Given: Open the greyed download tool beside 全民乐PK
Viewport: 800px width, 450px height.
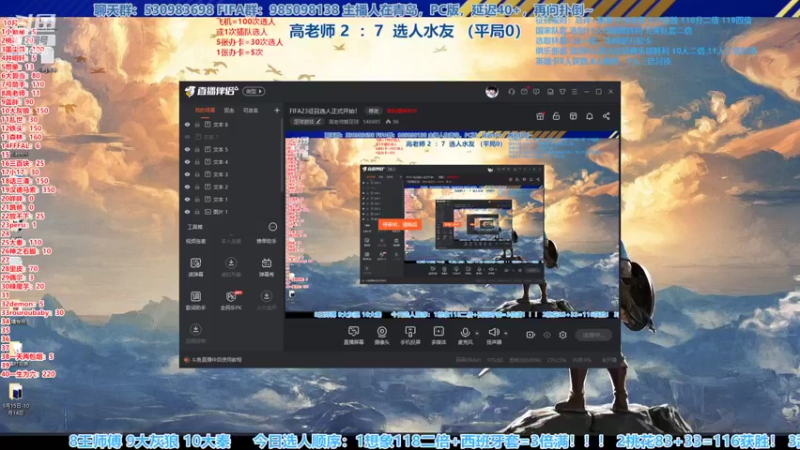Looking at the screenshot, I should 266,301.
